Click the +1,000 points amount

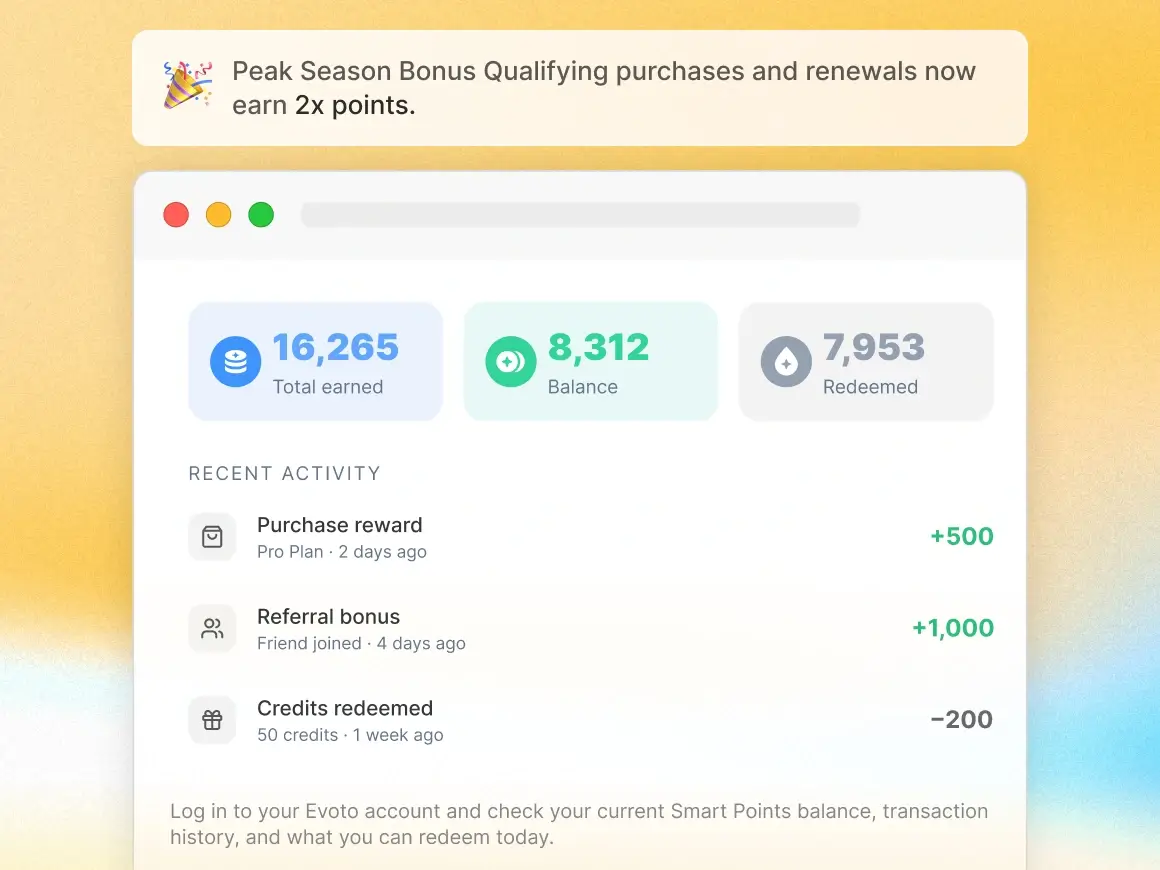coord(953,628)
